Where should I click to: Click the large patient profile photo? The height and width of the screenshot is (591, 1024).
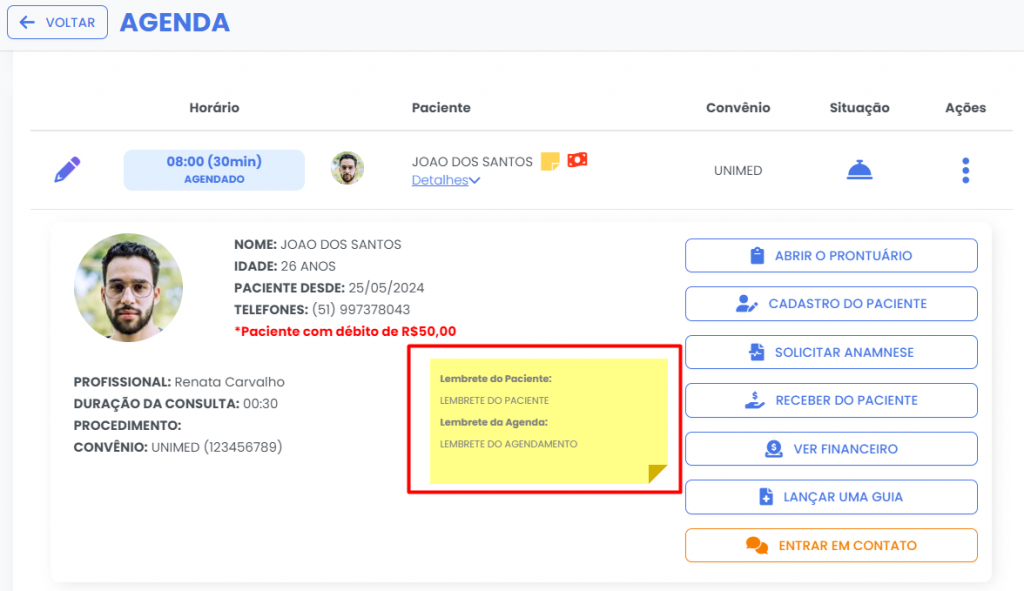[x=128, y=288]
